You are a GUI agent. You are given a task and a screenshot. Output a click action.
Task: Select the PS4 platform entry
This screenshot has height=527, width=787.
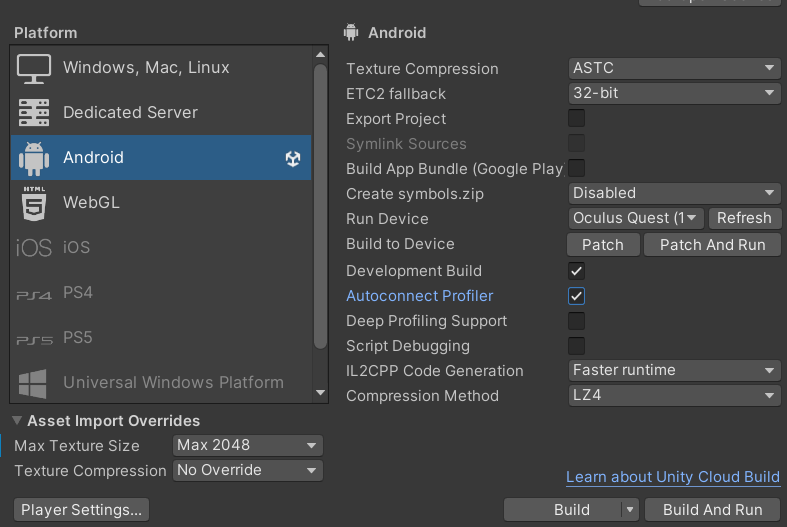point(161,293)
